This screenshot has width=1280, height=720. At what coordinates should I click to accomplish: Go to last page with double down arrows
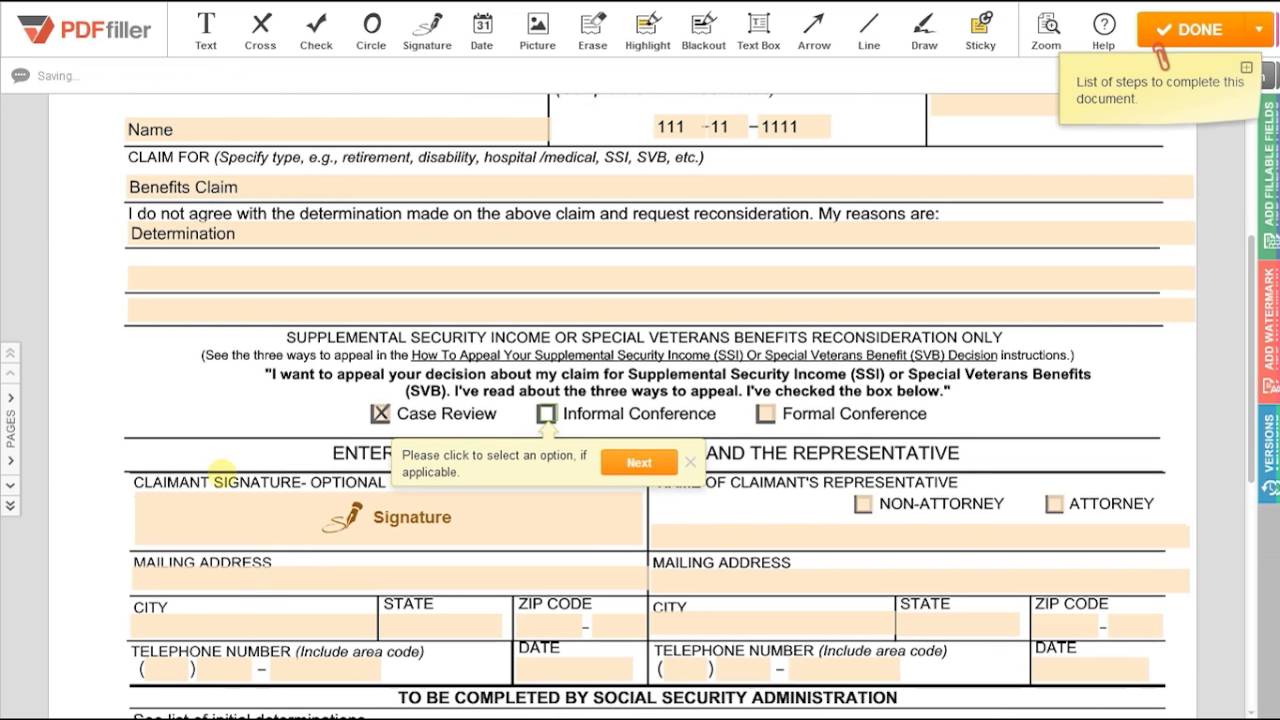10,506
